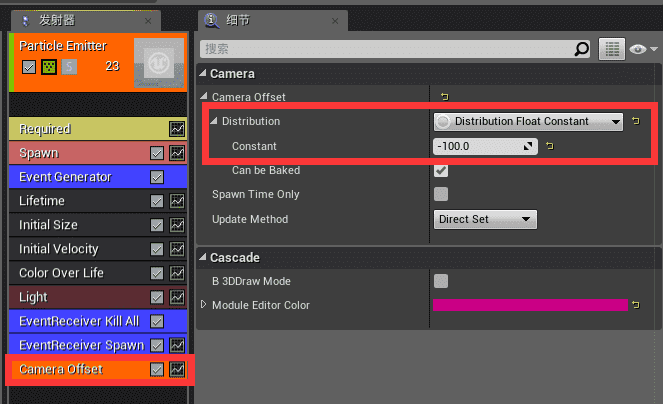Show Camera Offset module in curve editor
This screenshot has height=404, width=663.
[177, 369]
